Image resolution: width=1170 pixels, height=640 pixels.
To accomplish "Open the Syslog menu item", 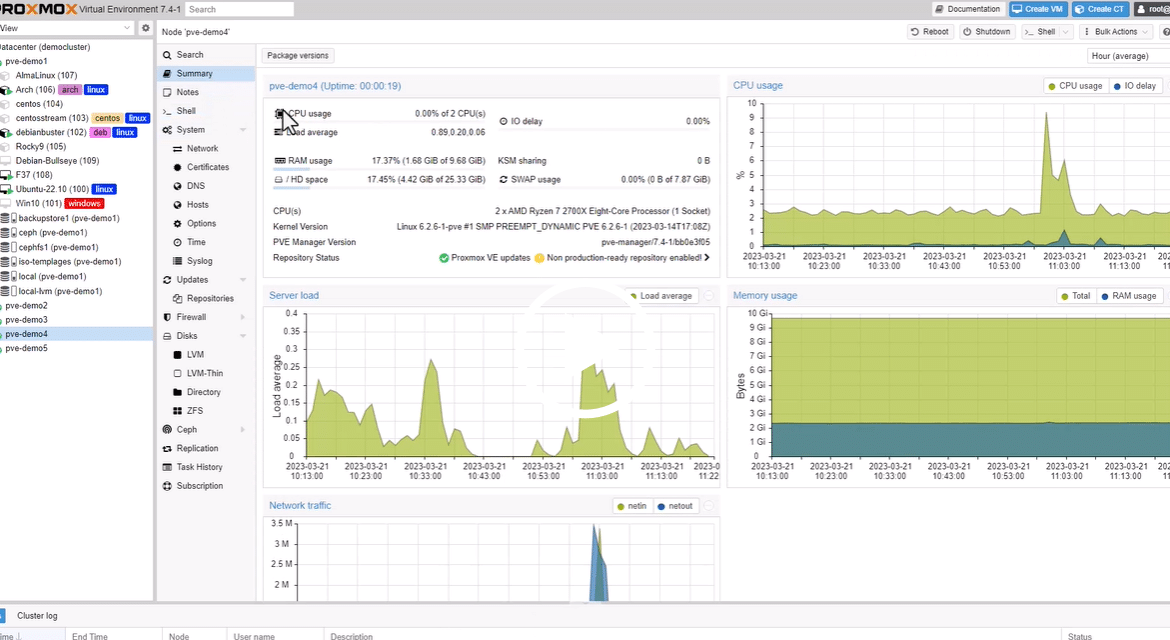I will click(x=206, y=261).
